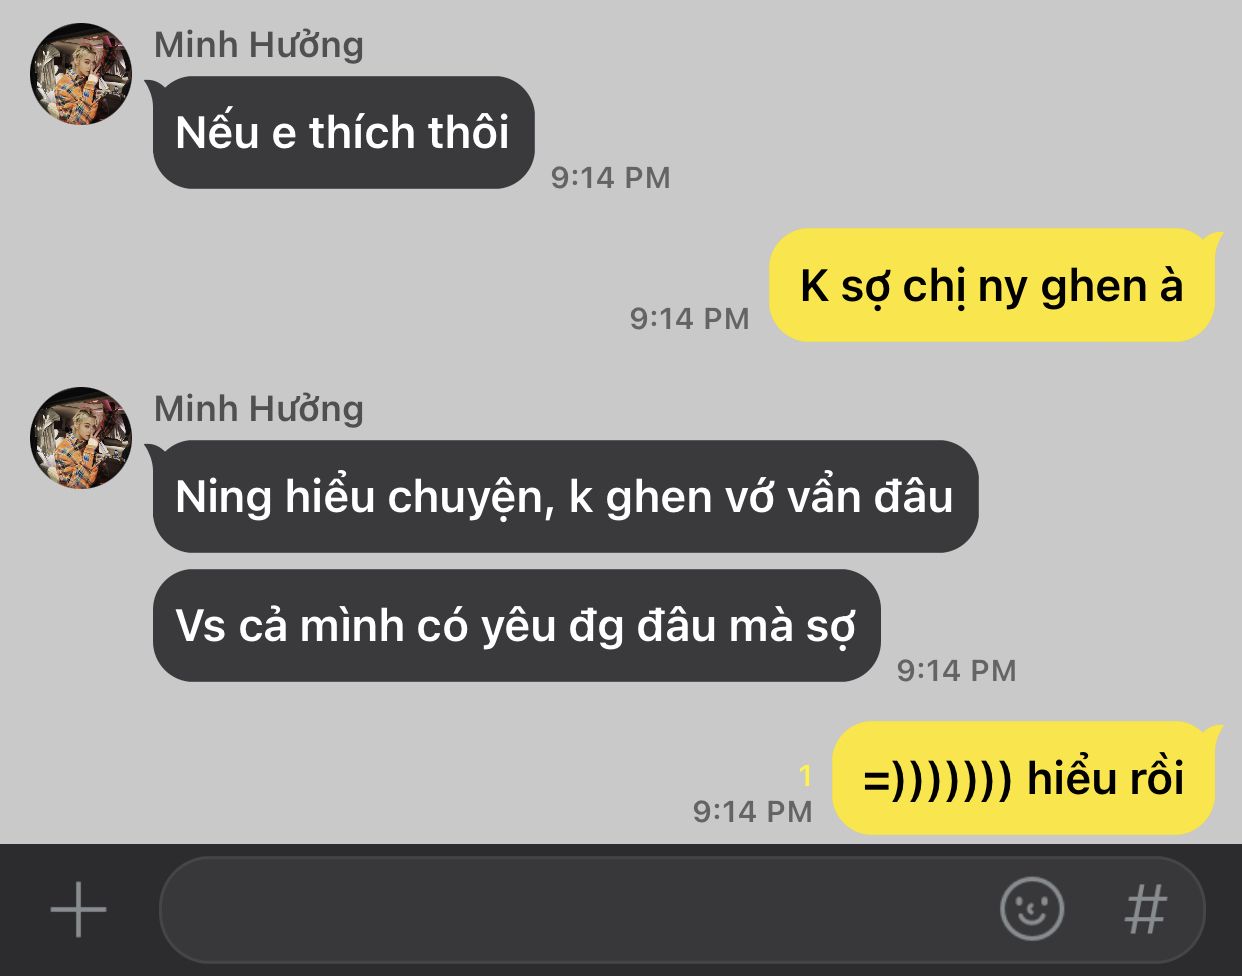Tap the hashtag icon in the input bar
The image size is (1242, 976).
[1146, 909]
